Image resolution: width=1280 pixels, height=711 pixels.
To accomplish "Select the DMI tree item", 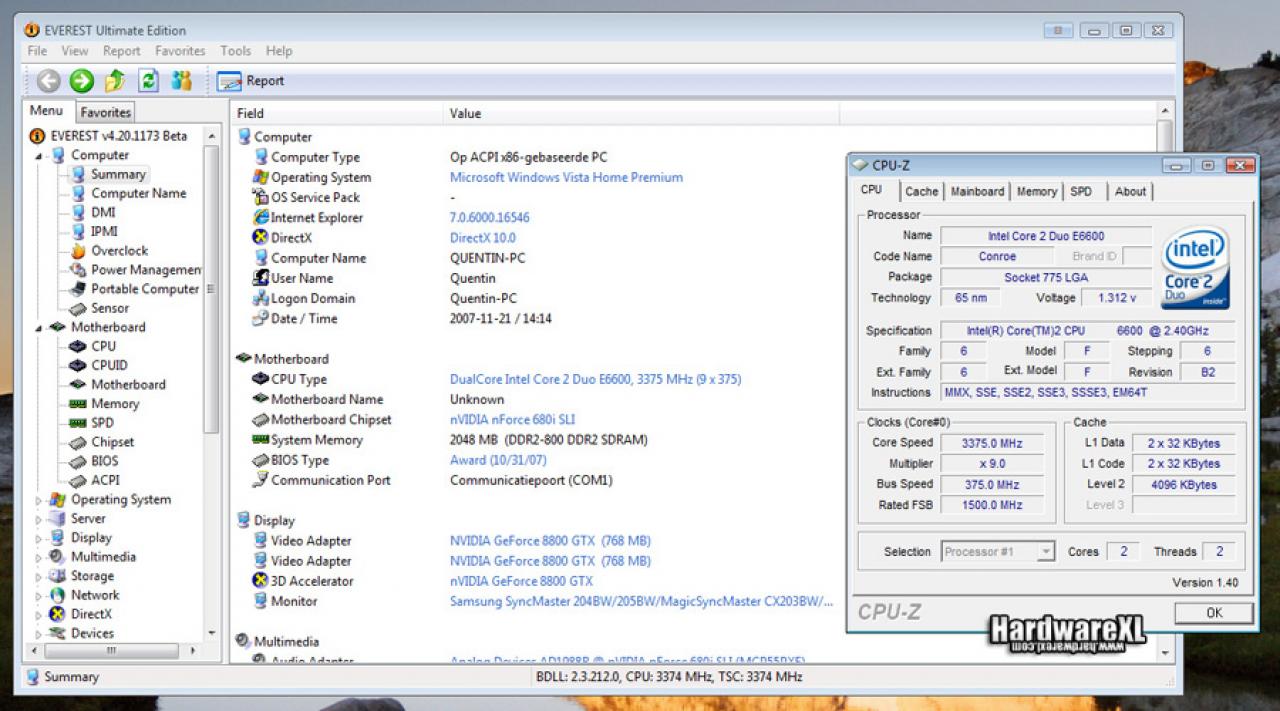I will pyautogui.click(x=103, y=212).
